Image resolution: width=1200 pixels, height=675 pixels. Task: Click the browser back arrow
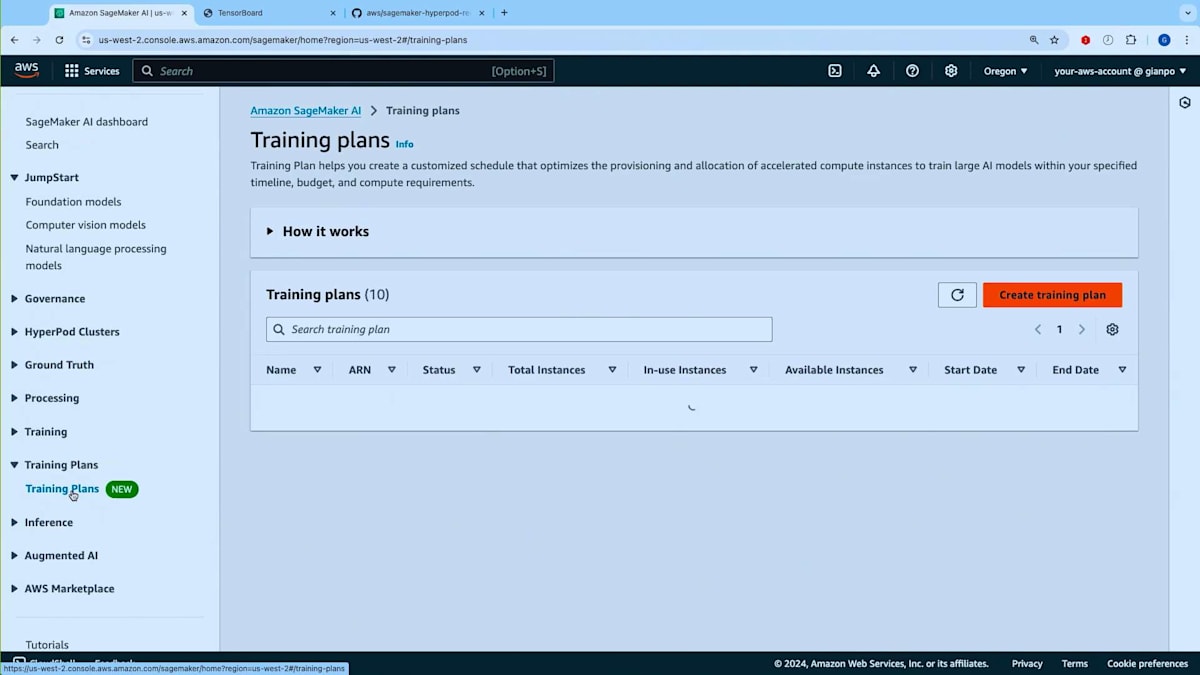tap(14, 40)
